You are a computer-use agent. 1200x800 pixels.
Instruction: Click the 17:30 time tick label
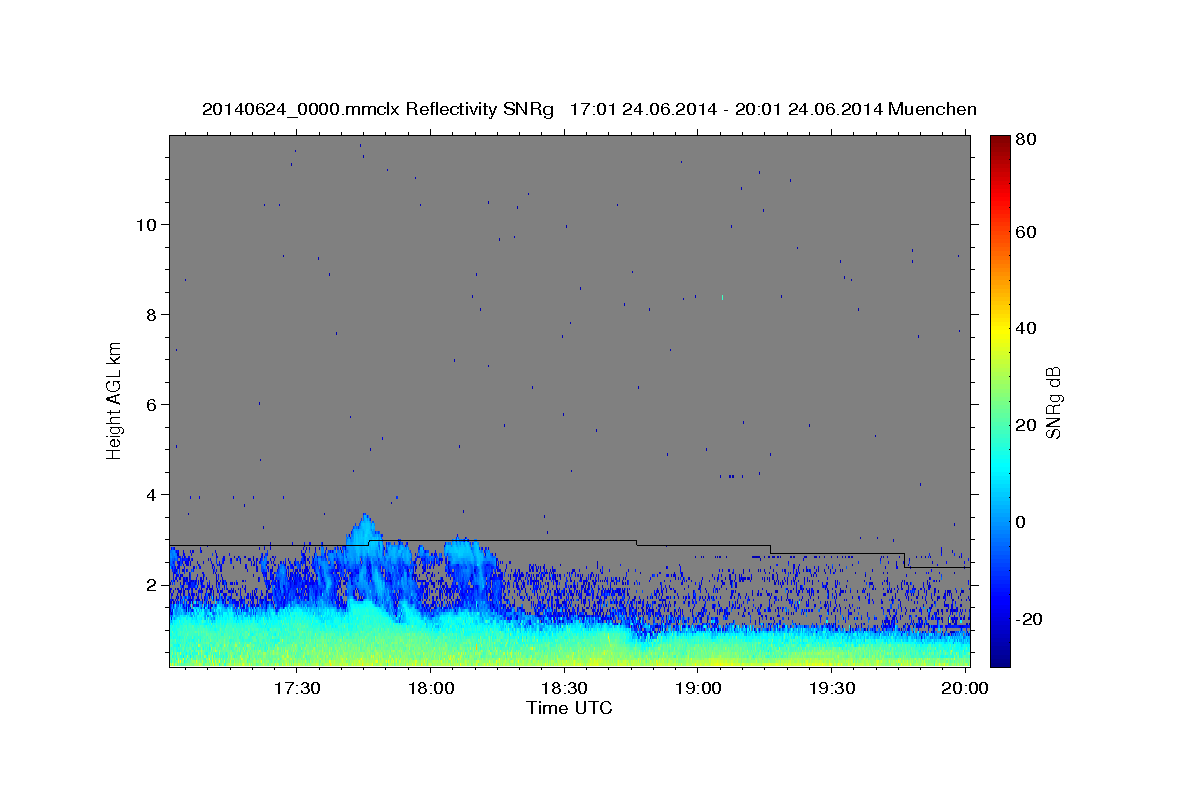click(x=297, y=690)
